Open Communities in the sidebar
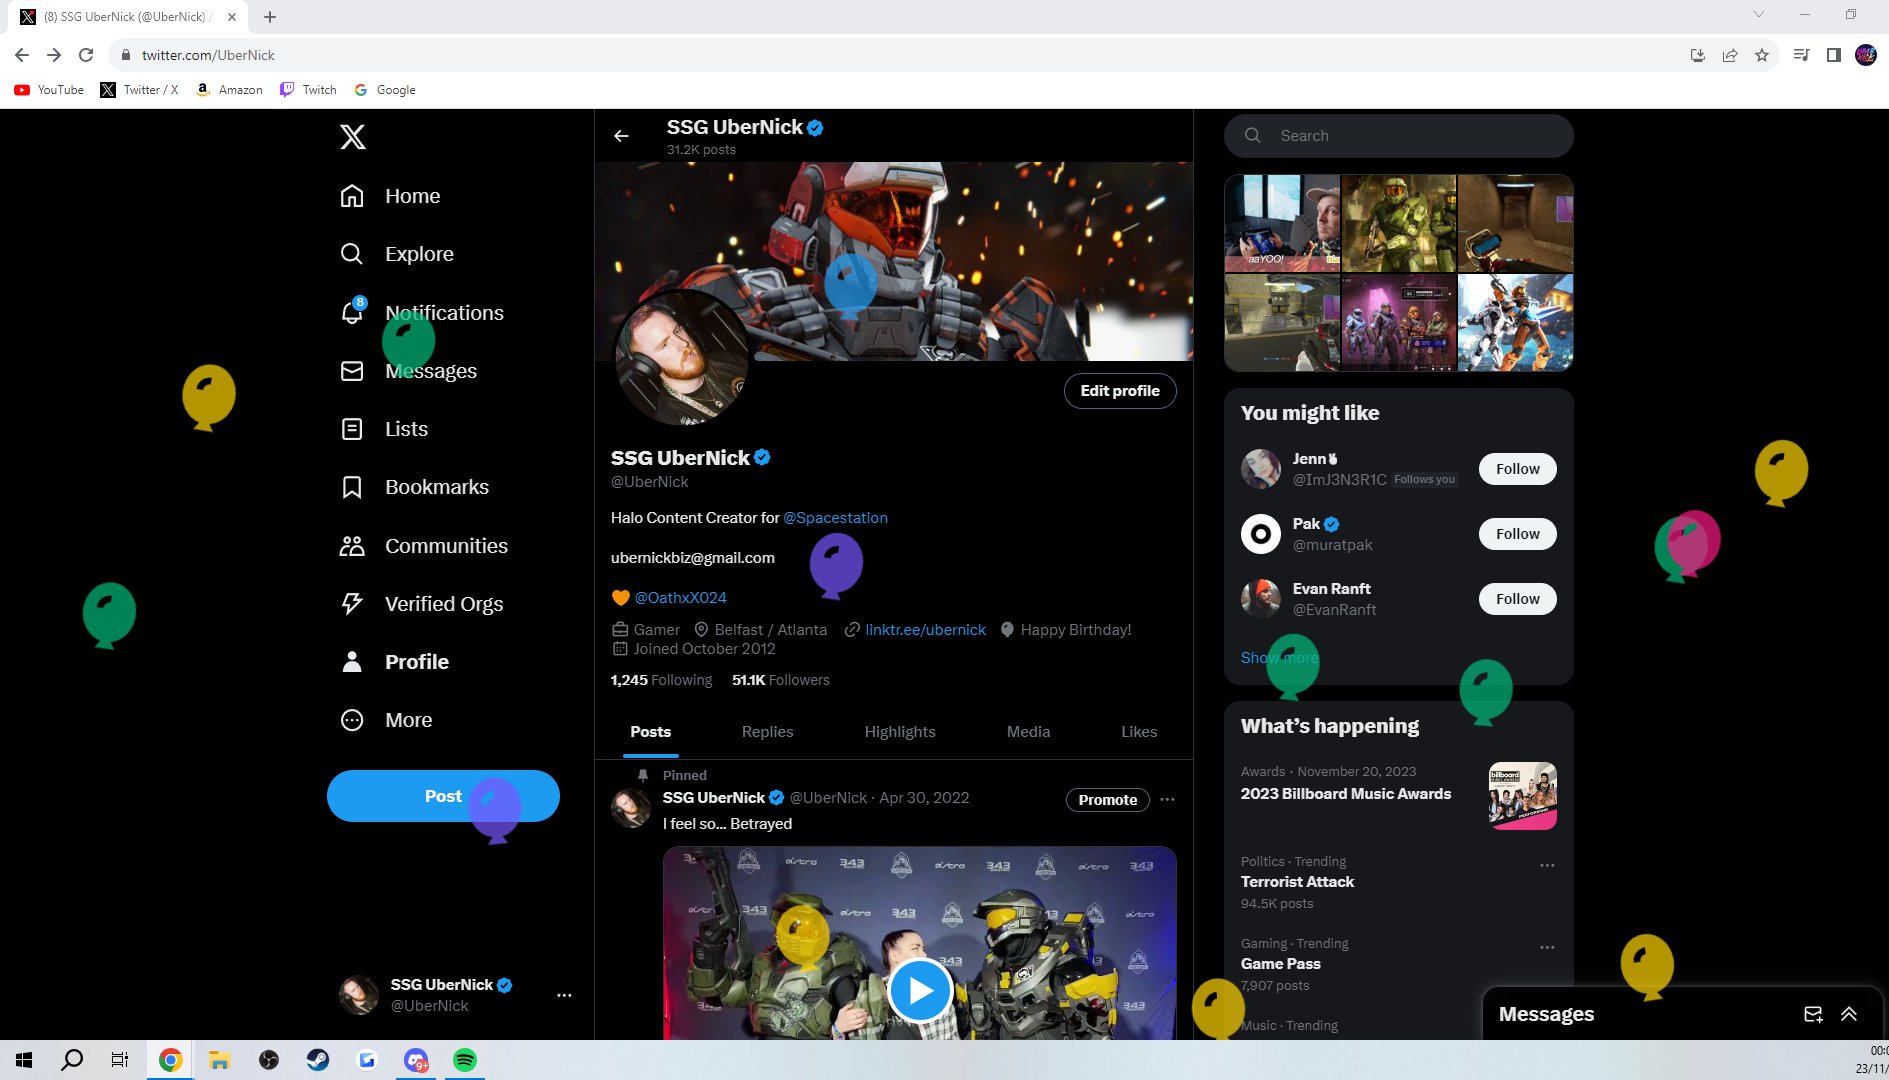 point(424,546)
